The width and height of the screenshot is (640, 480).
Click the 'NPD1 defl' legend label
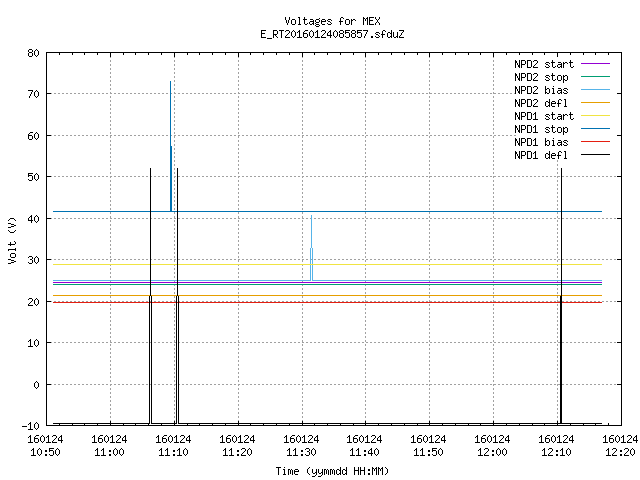click(541, 156)
